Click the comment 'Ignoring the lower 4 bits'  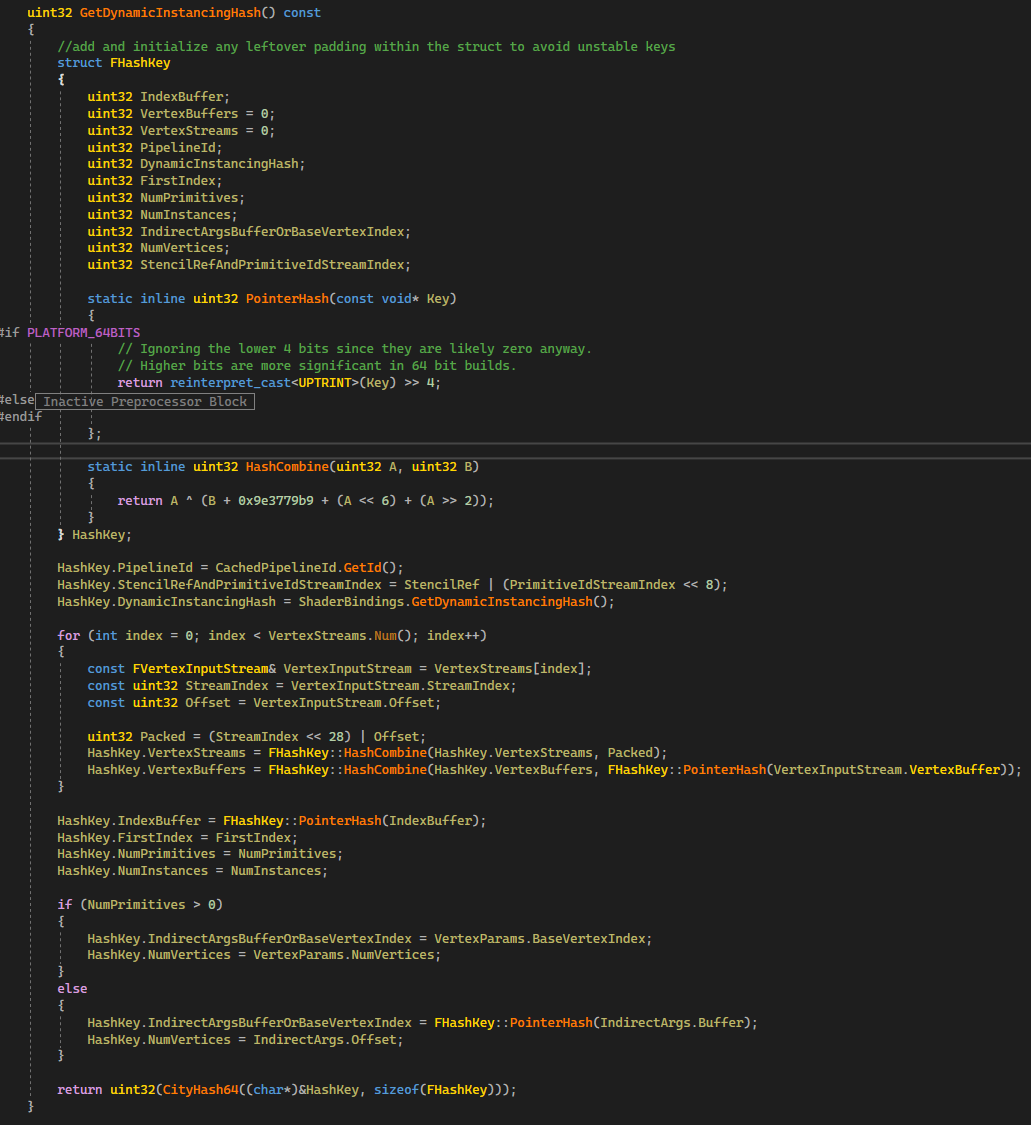[x=354, y=349]
